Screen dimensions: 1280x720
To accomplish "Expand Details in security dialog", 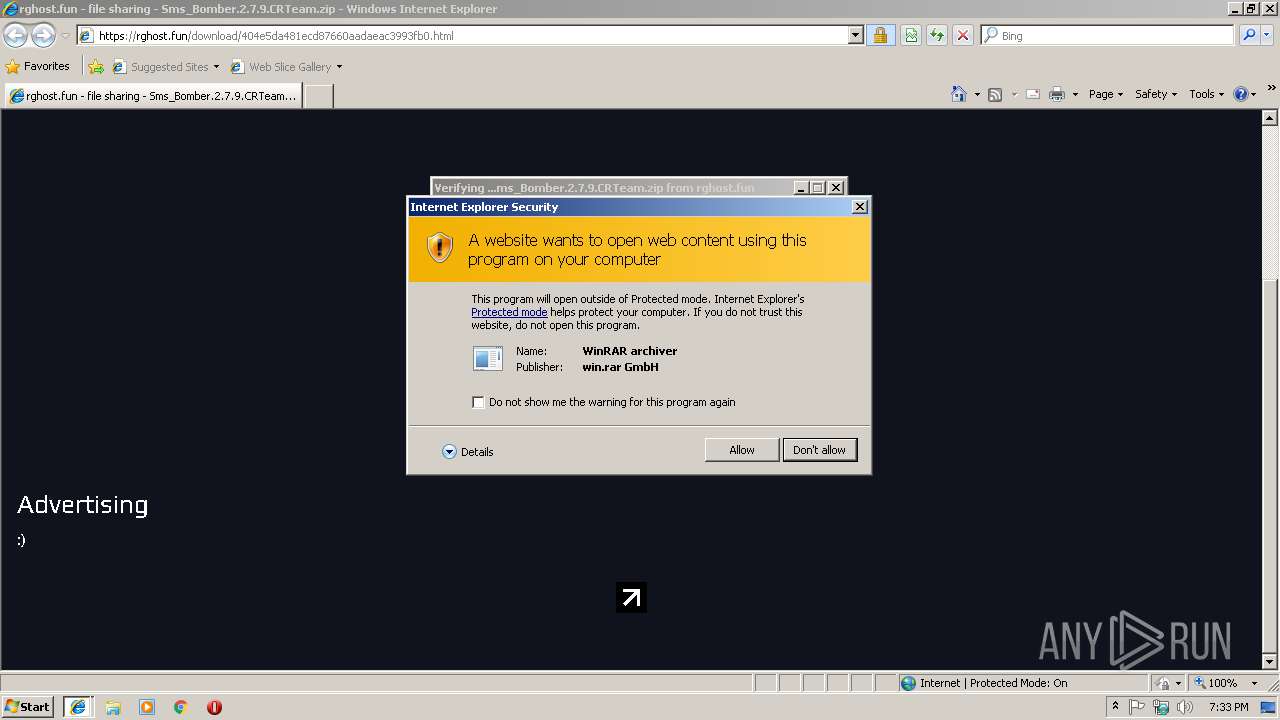I will pos(467,452).
